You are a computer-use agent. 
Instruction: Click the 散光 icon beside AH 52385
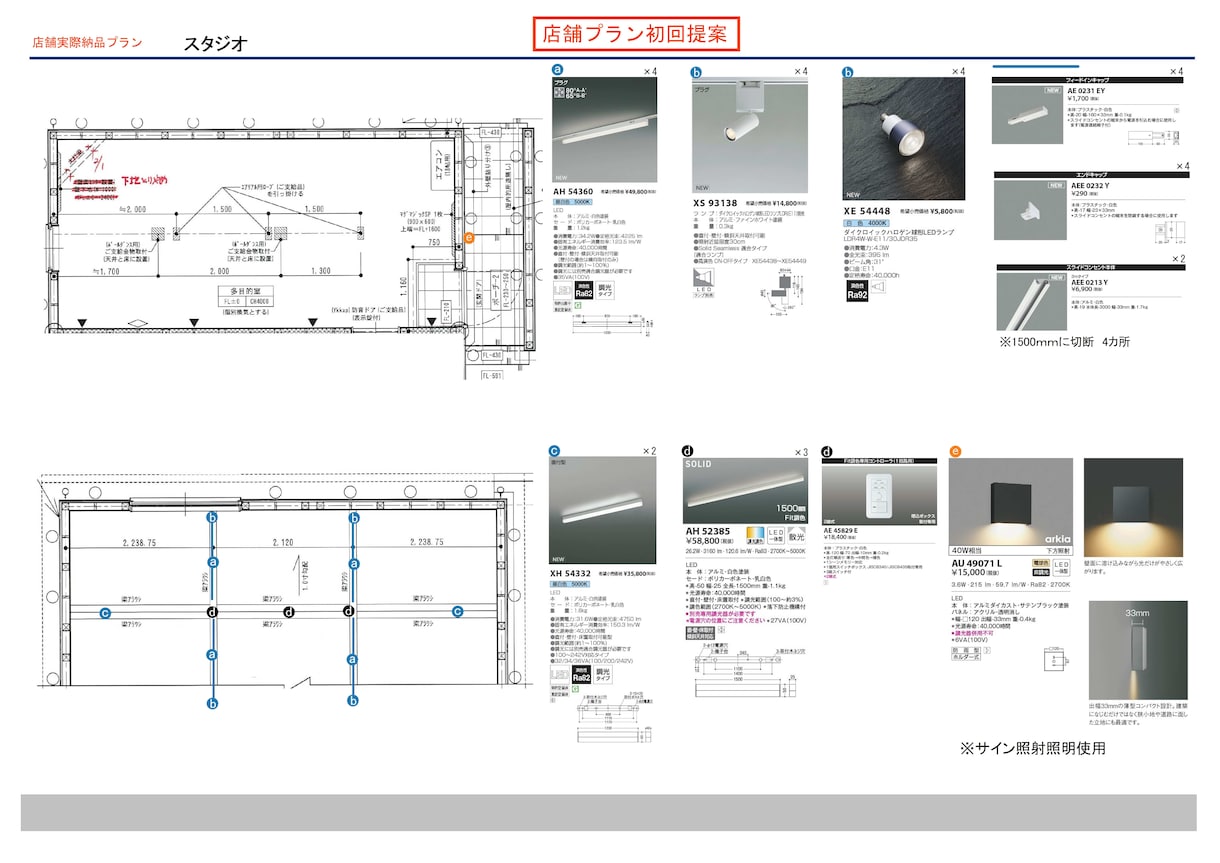click(795, 535)
